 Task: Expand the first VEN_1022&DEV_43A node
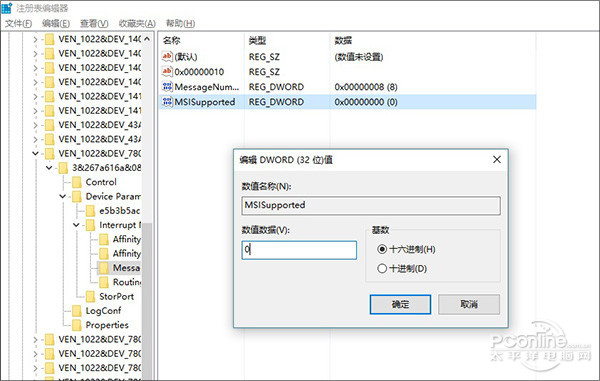35,125
